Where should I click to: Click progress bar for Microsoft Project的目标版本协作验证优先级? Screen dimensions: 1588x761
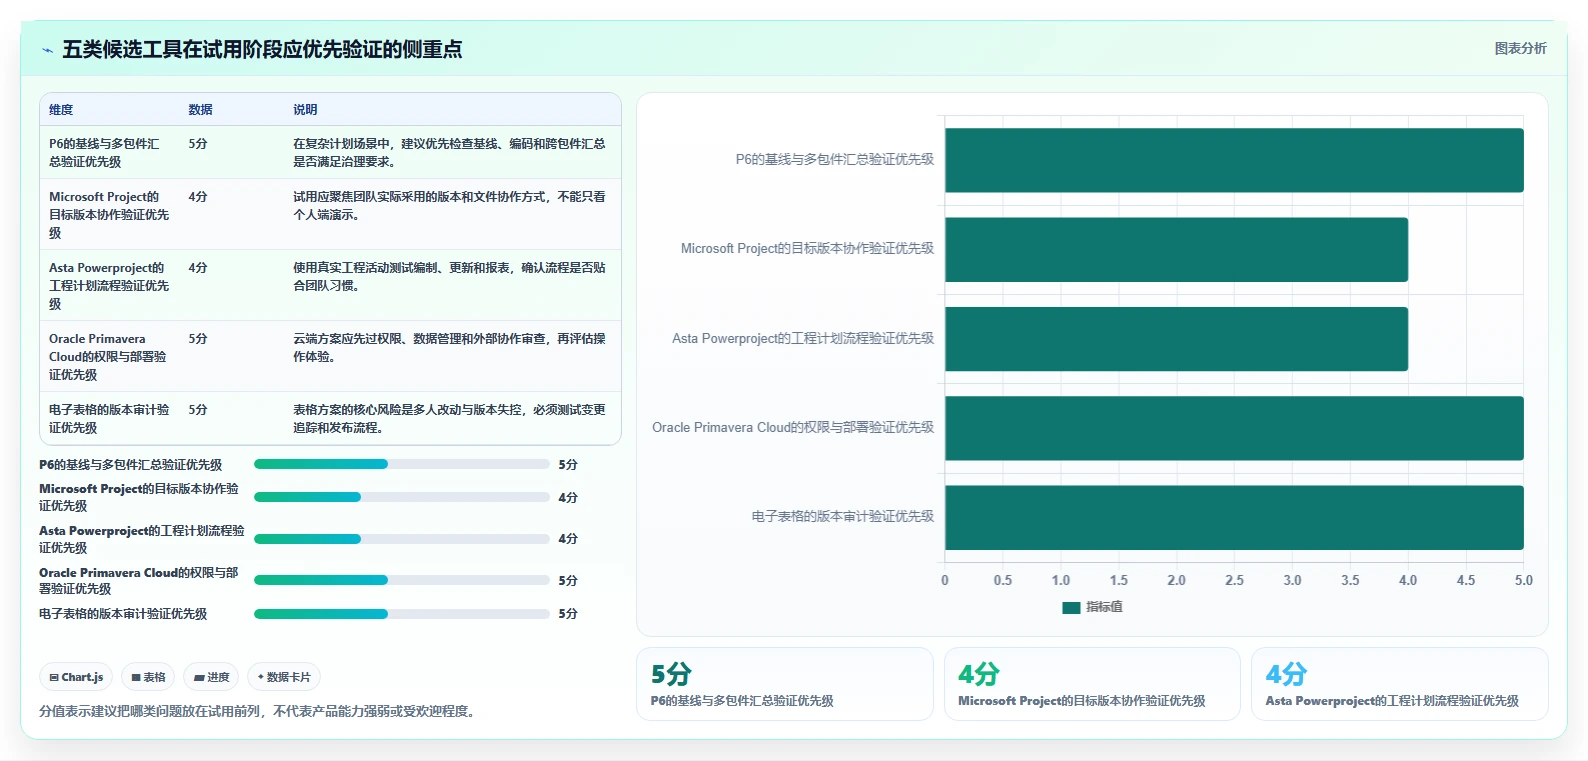pos(402,497)
